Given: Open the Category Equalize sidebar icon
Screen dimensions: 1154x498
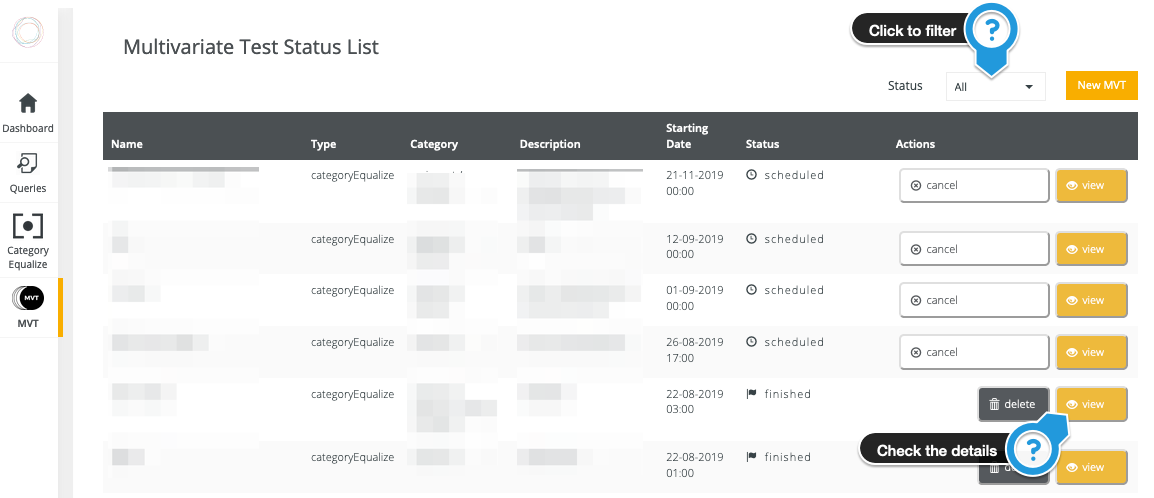Looking at the screenshot, I should [28, 226].
